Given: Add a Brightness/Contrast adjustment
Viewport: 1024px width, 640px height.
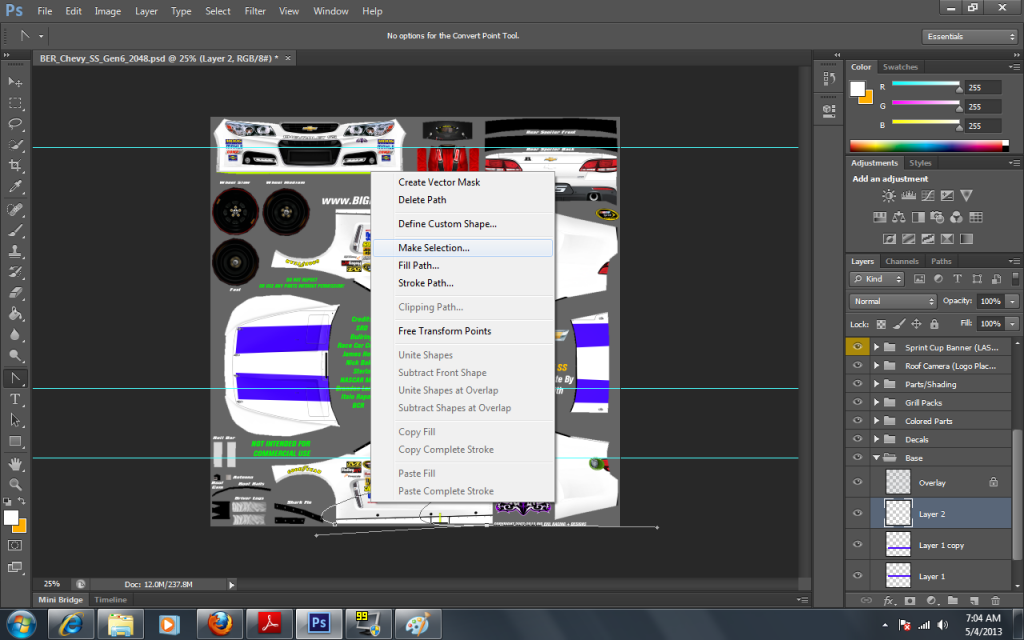Looking at the screenshot, I should coord(889,195).
